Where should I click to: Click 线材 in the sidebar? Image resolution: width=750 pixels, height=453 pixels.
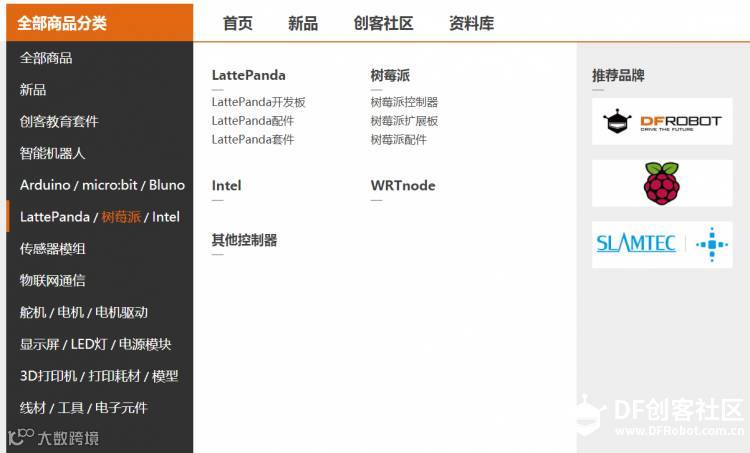[x=33, y=408]
